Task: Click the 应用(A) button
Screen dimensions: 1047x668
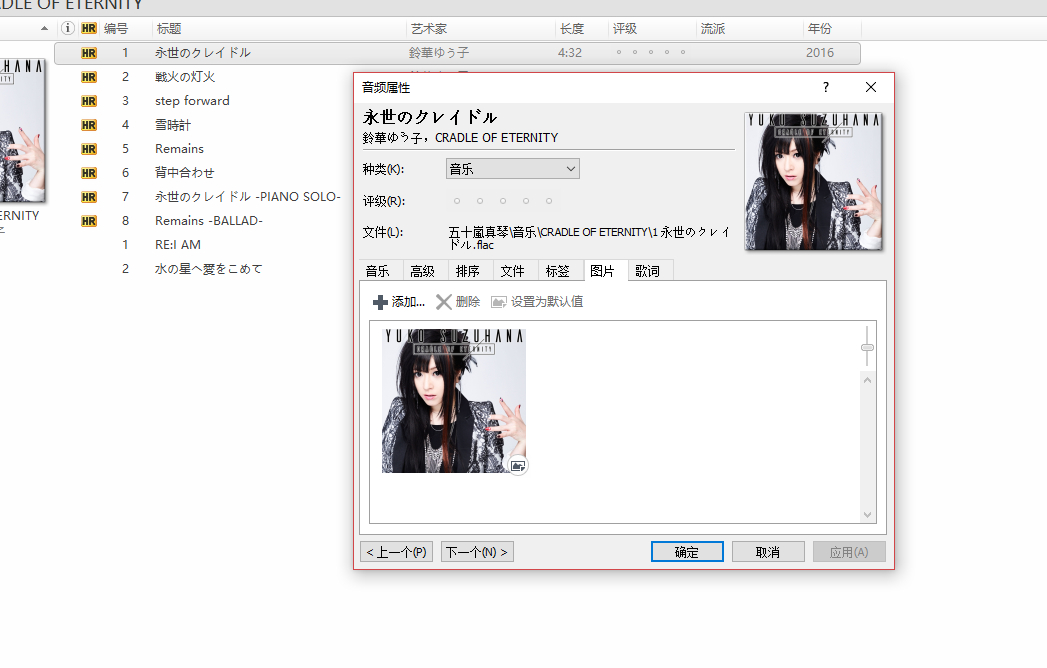Action: (849, 552)
